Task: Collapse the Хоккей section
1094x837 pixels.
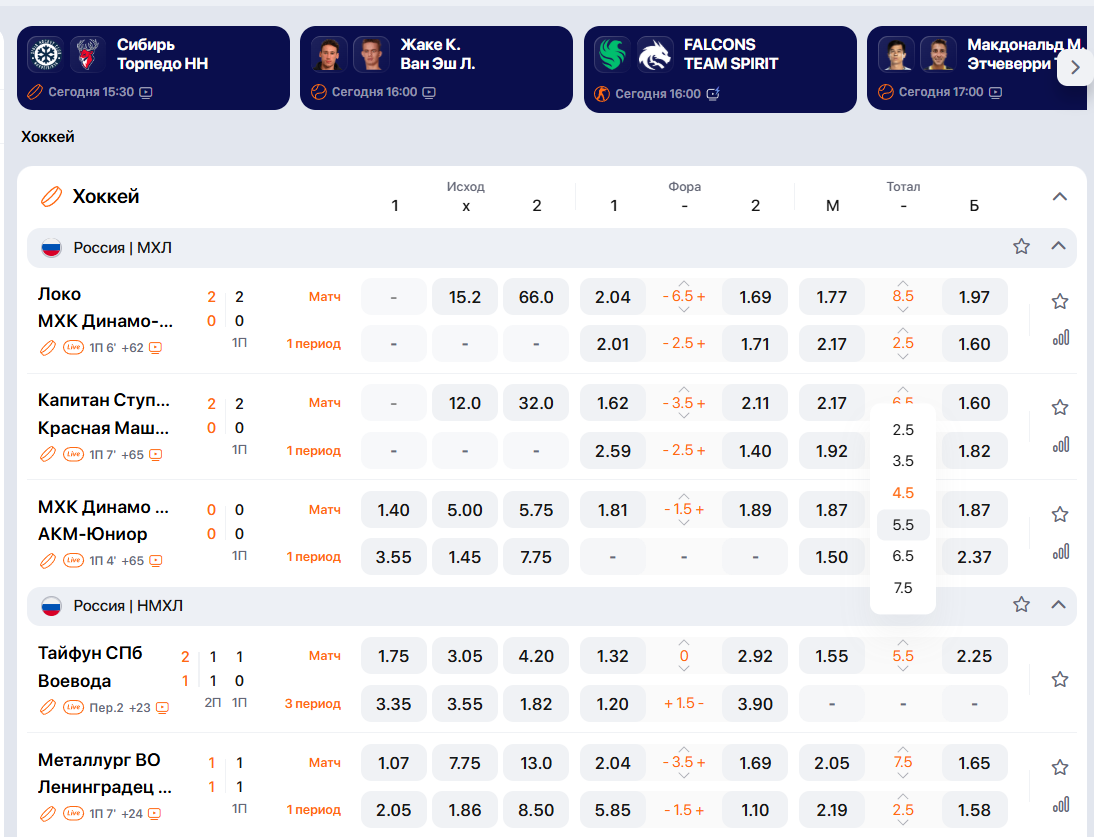Action: coord(1060,197)
